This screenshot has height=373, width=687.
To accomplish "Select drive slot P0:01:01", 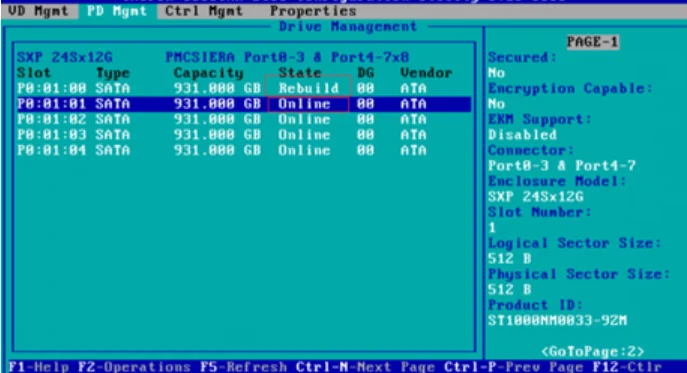I will [x=52, y=104].
